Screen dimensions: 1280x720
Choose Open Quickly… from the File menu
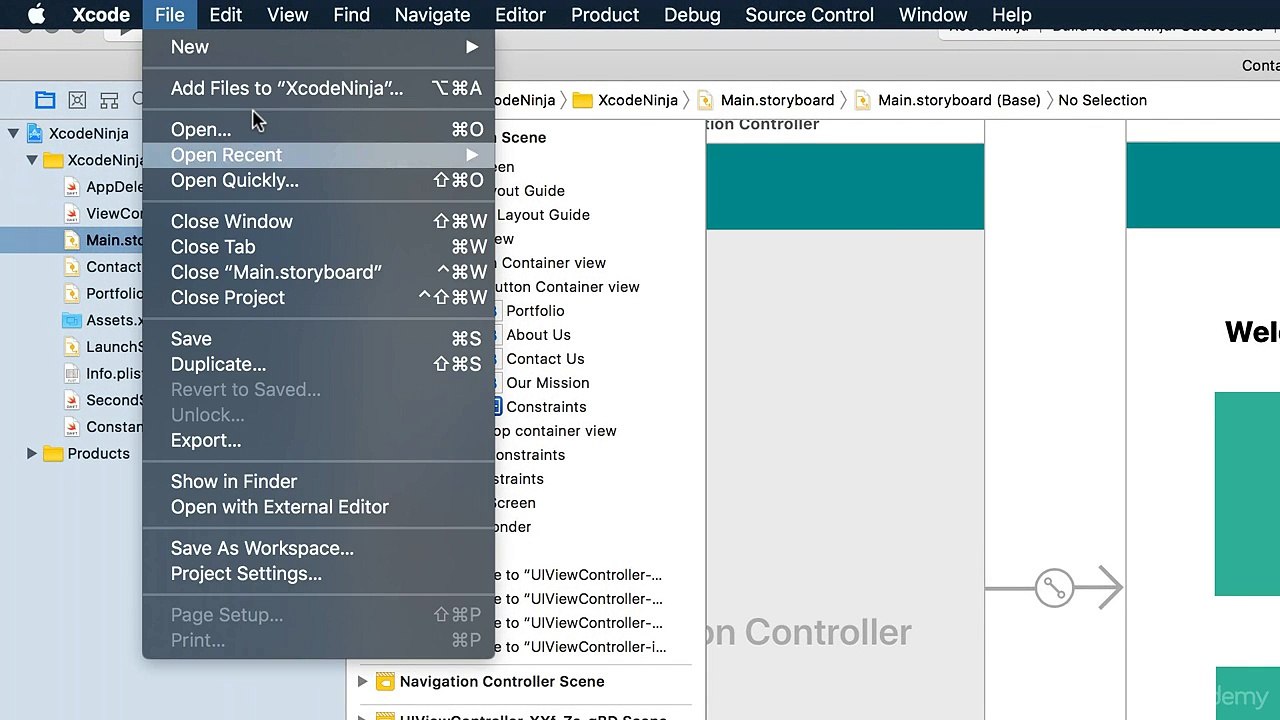[x=319, y=181]
